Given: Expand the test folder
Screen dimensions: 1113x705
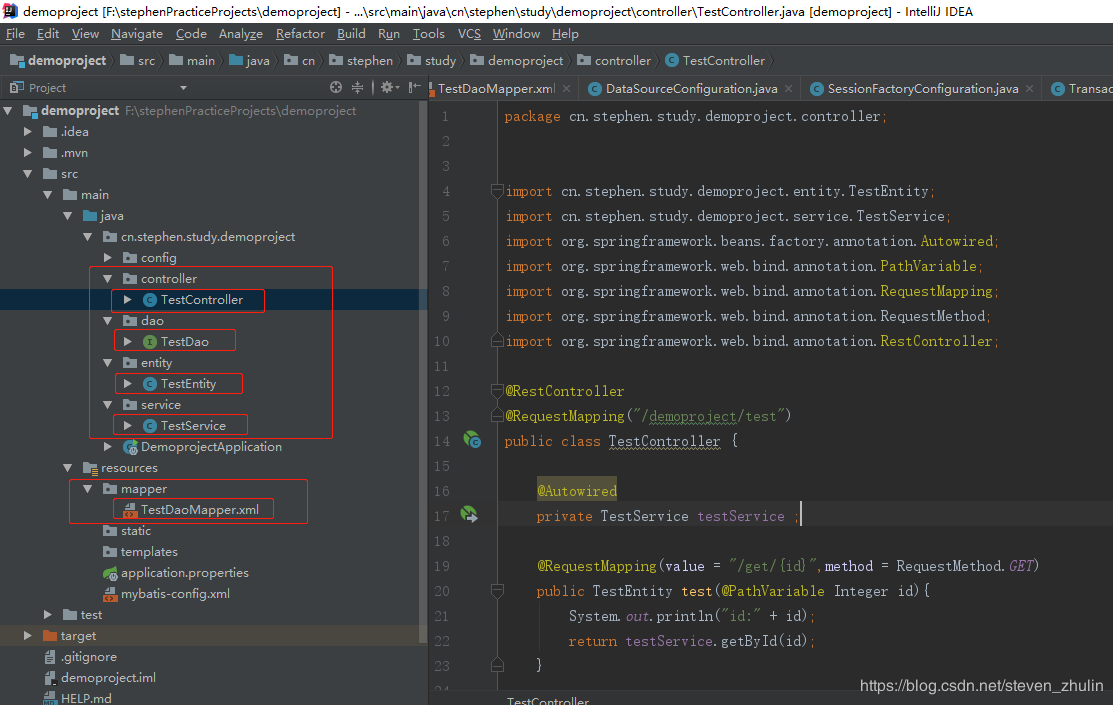Looking at the screenshot, I should coord(47,614).
